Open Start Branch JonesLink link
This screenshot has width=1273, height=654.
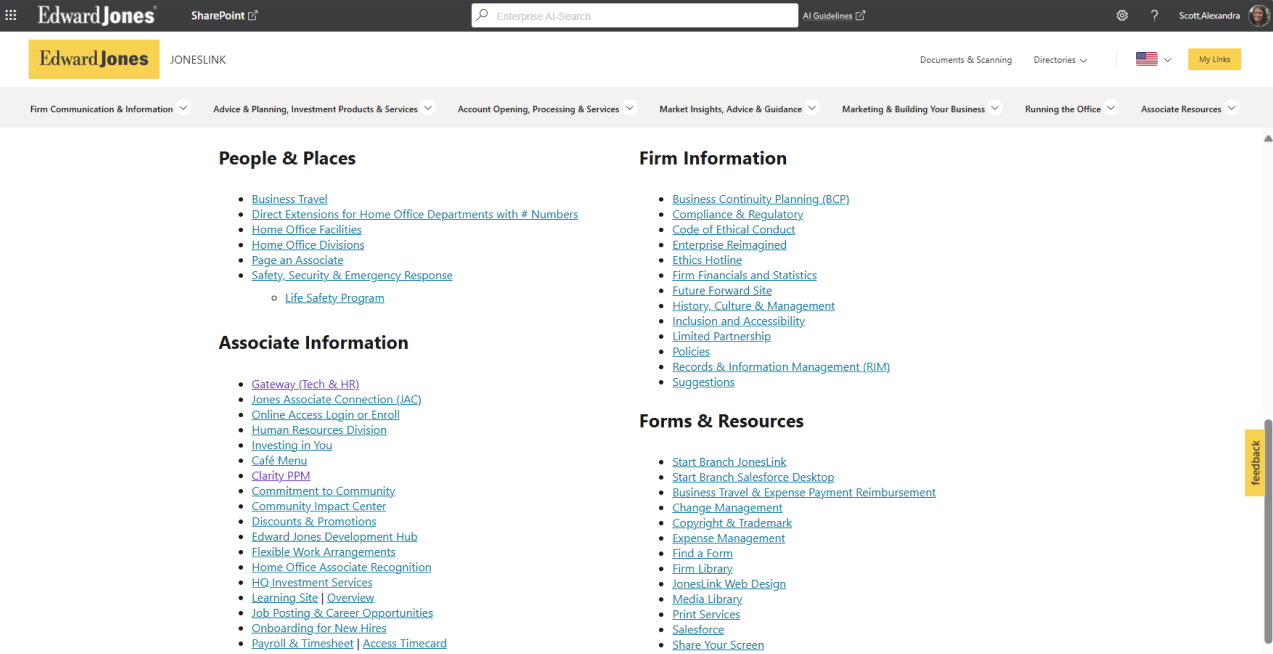(x=729, y=462)
